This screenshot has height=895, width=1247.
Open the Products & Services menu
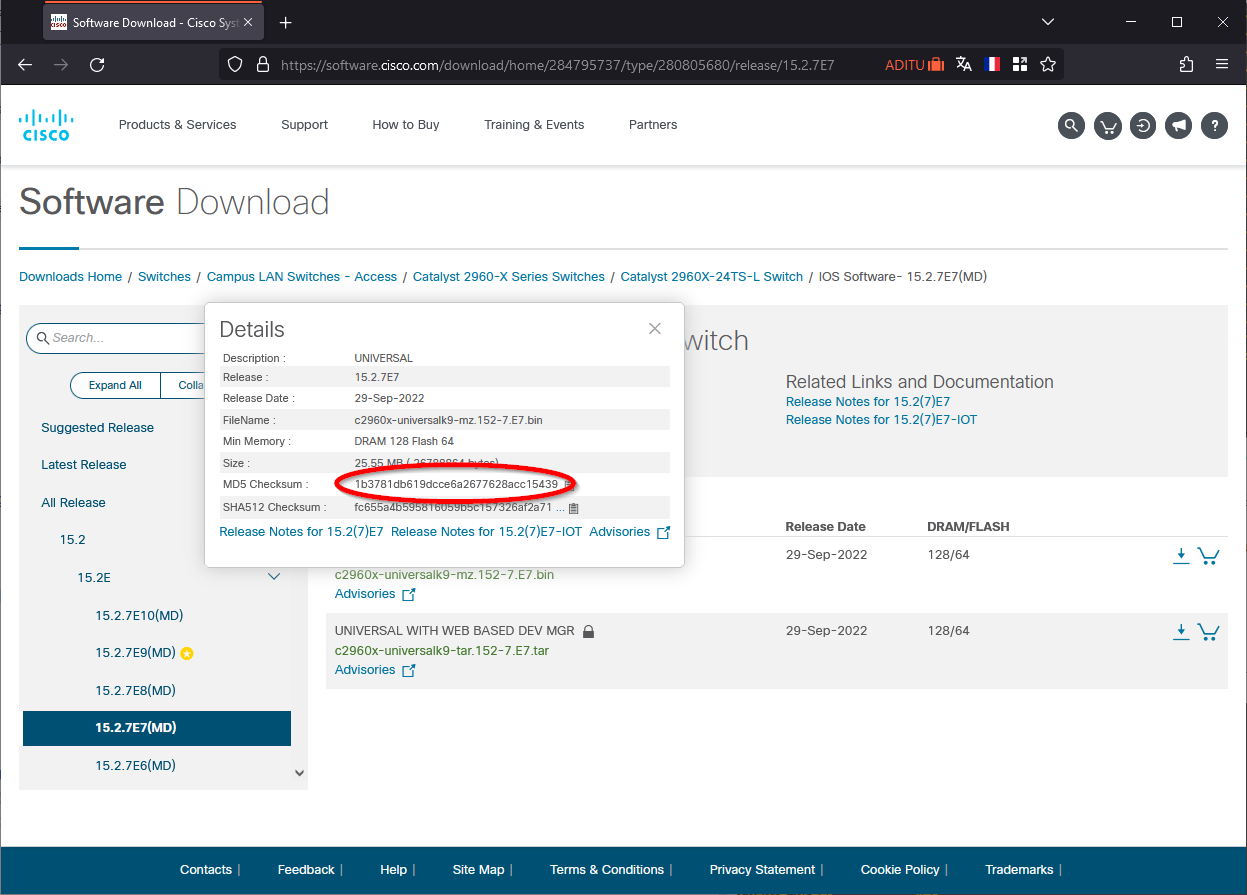pos(177,125)
